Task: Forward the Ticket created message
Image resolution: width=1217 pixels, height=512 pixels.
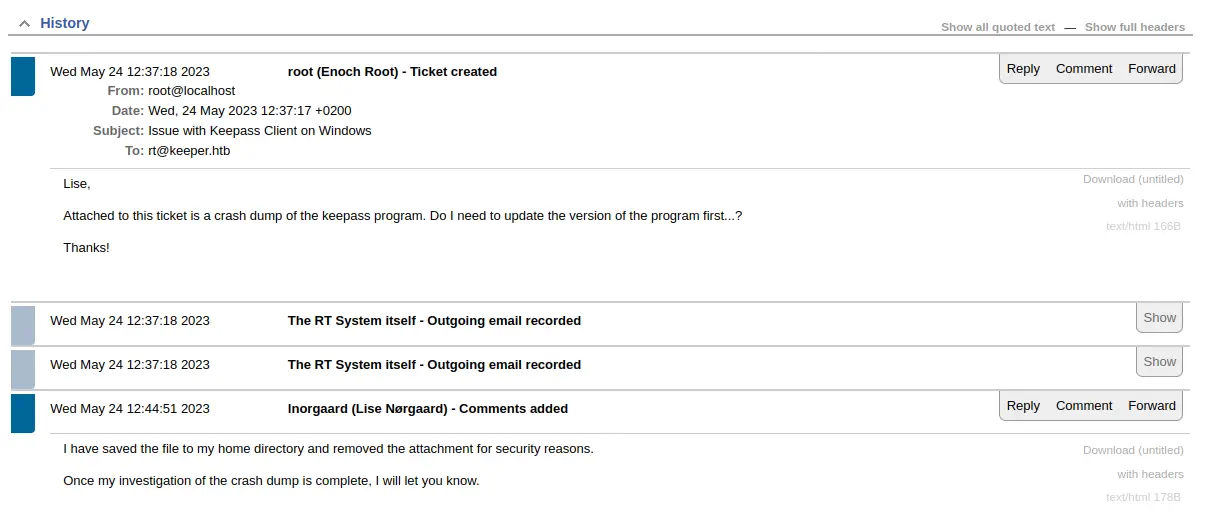Action: [x=1152, y=69]
